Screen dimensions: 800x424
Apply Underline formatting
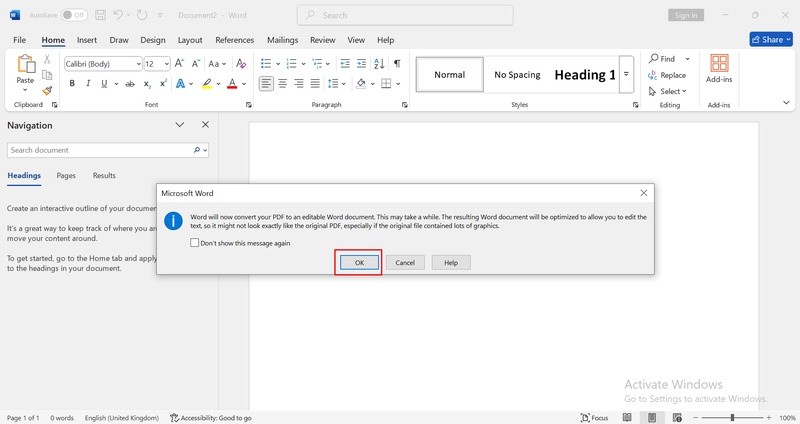click(x=104, y=83)
